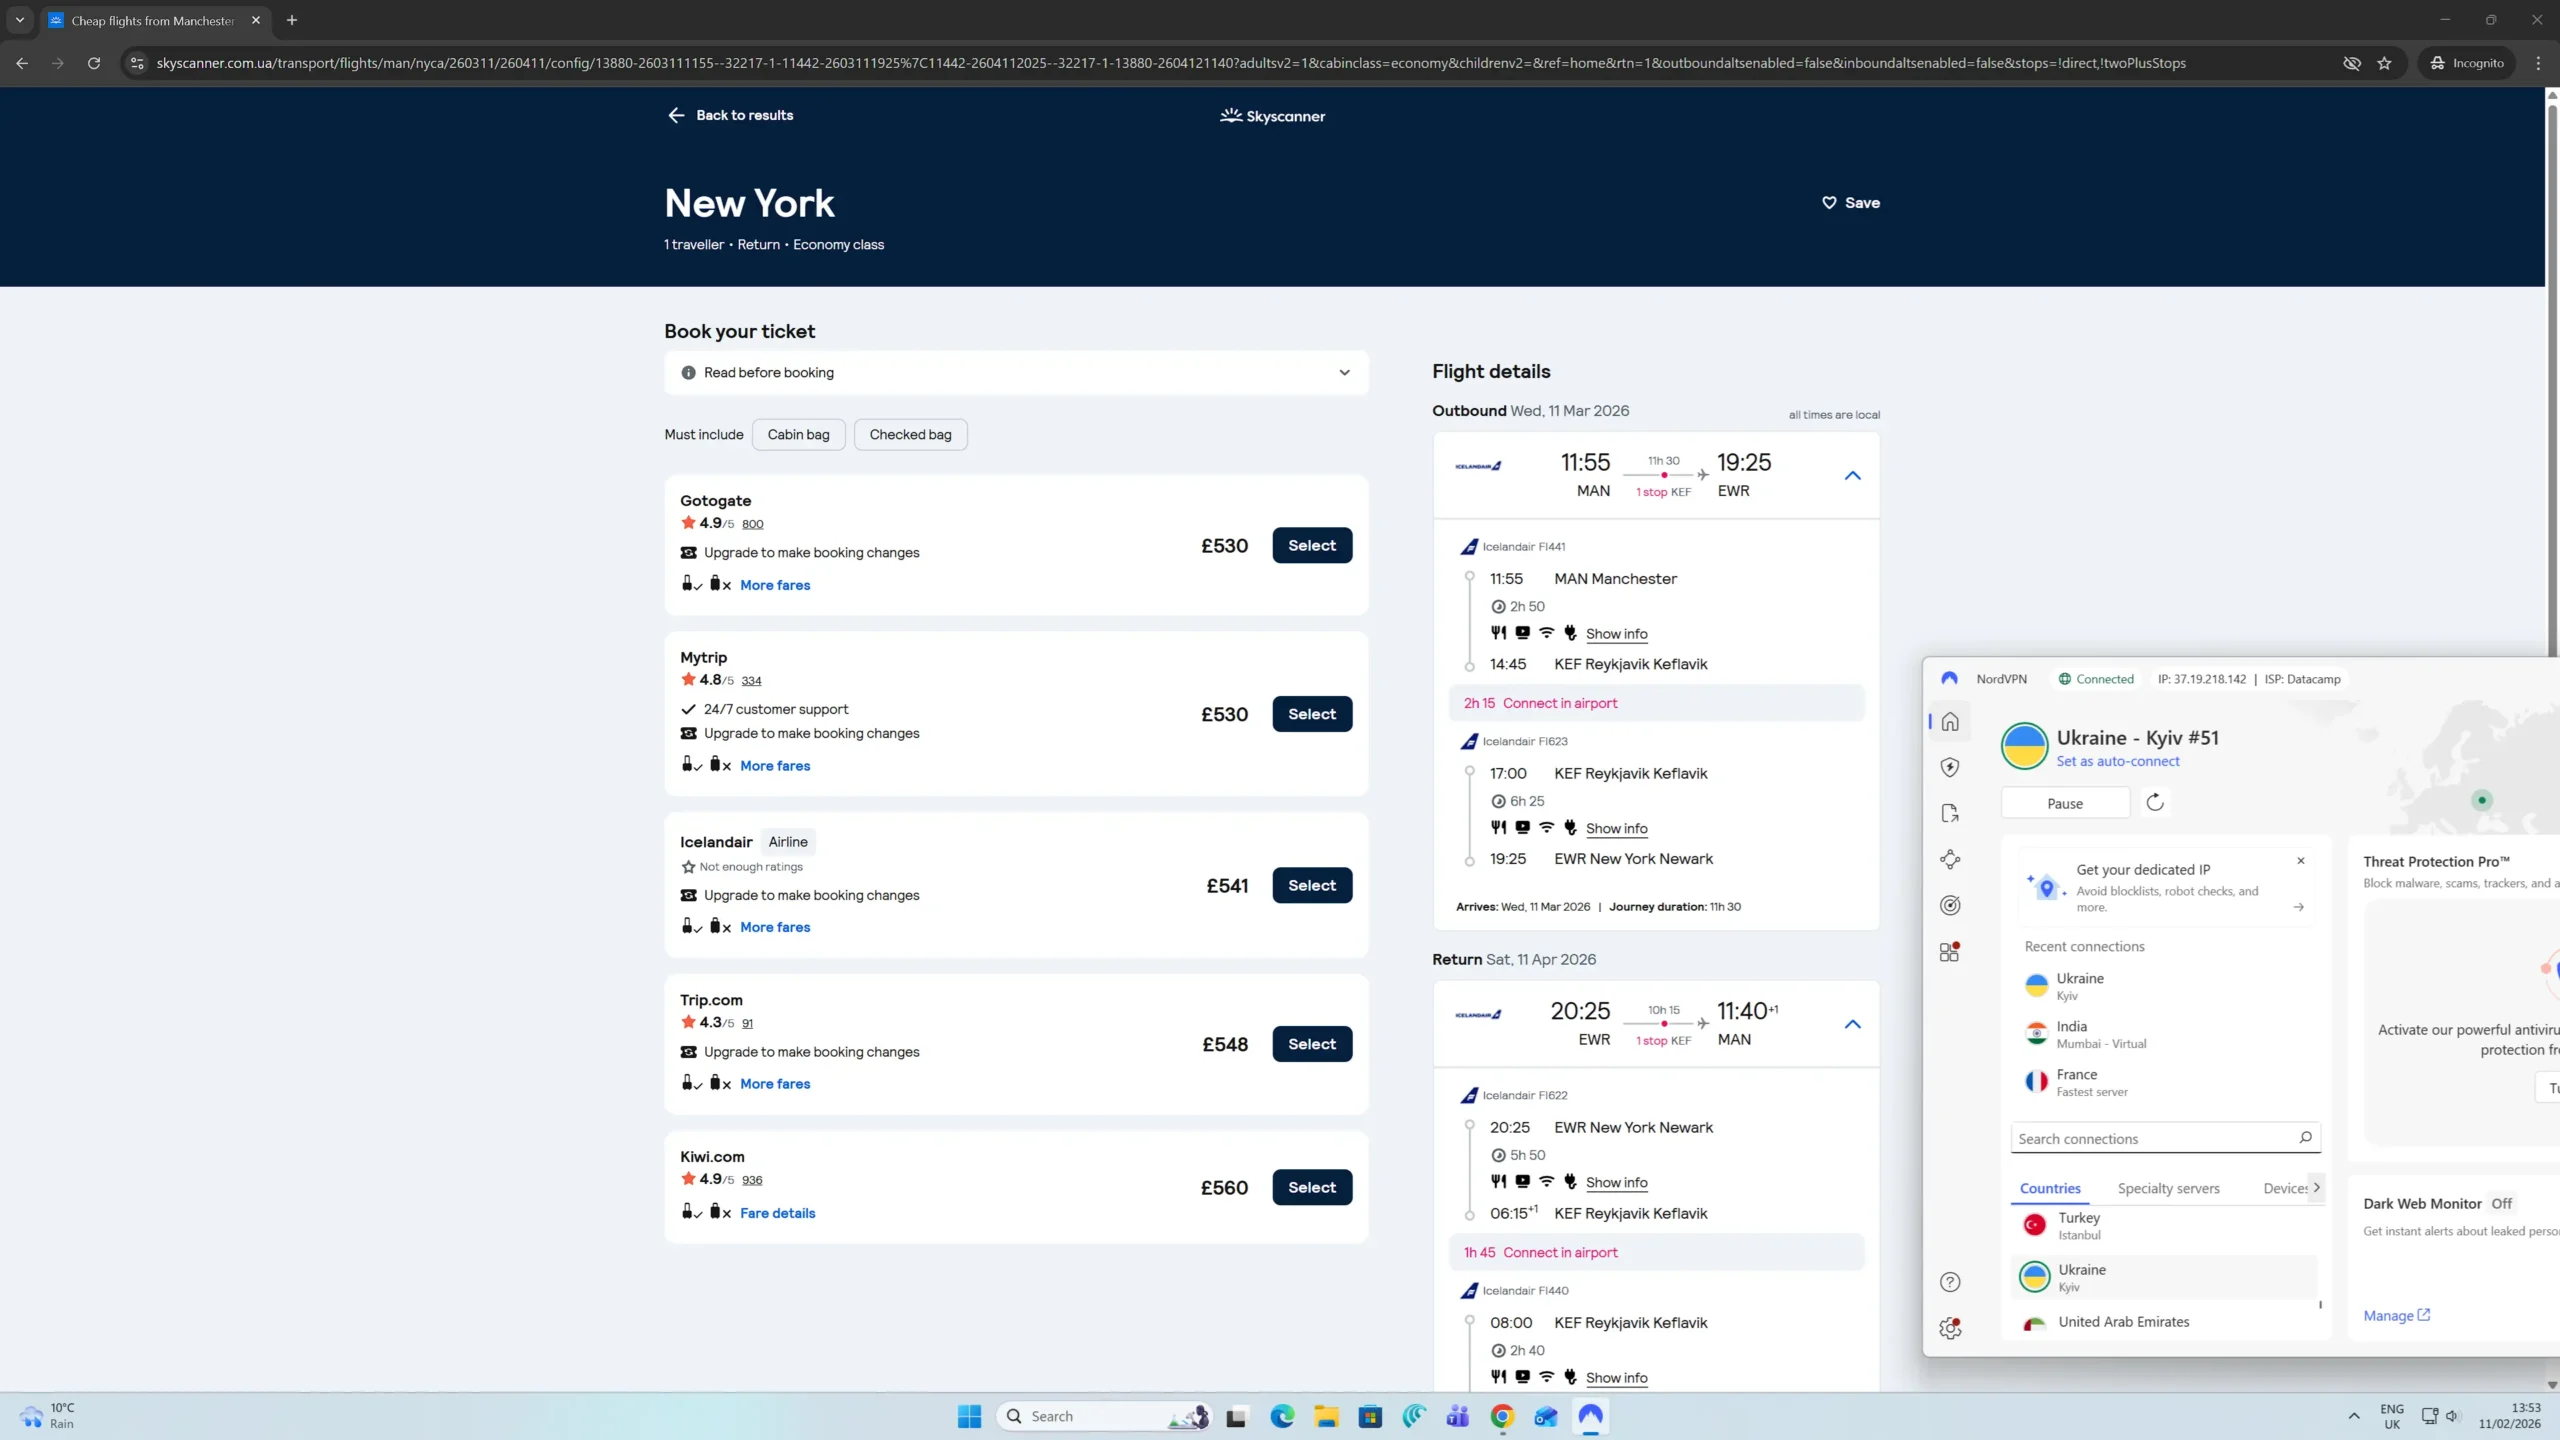Viewport: 2560px width, 1440px height.
Task: Click the heart Save icon
Action: (x=1829, y=203)
